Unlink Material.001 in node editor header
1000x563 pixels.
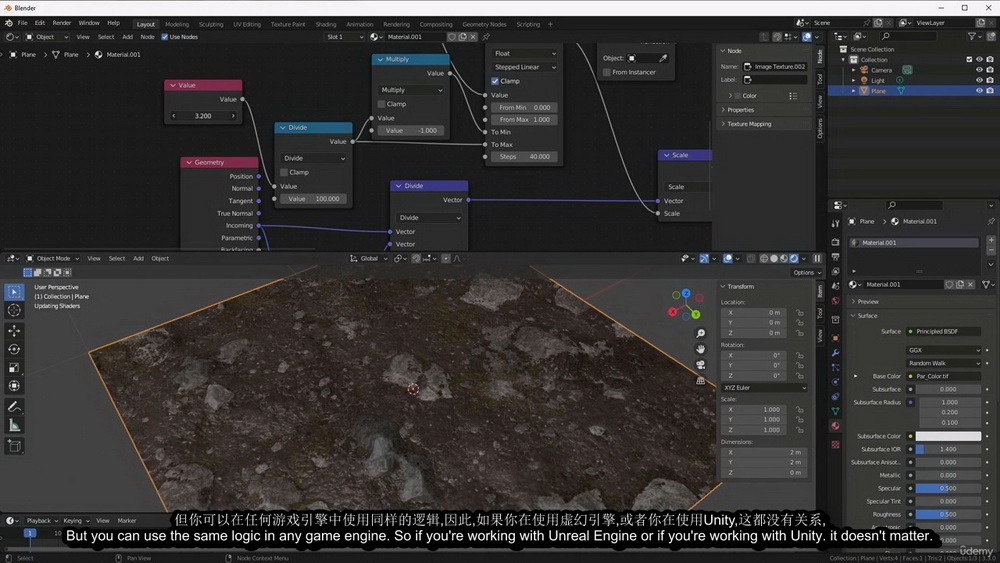tap(473, 37)
